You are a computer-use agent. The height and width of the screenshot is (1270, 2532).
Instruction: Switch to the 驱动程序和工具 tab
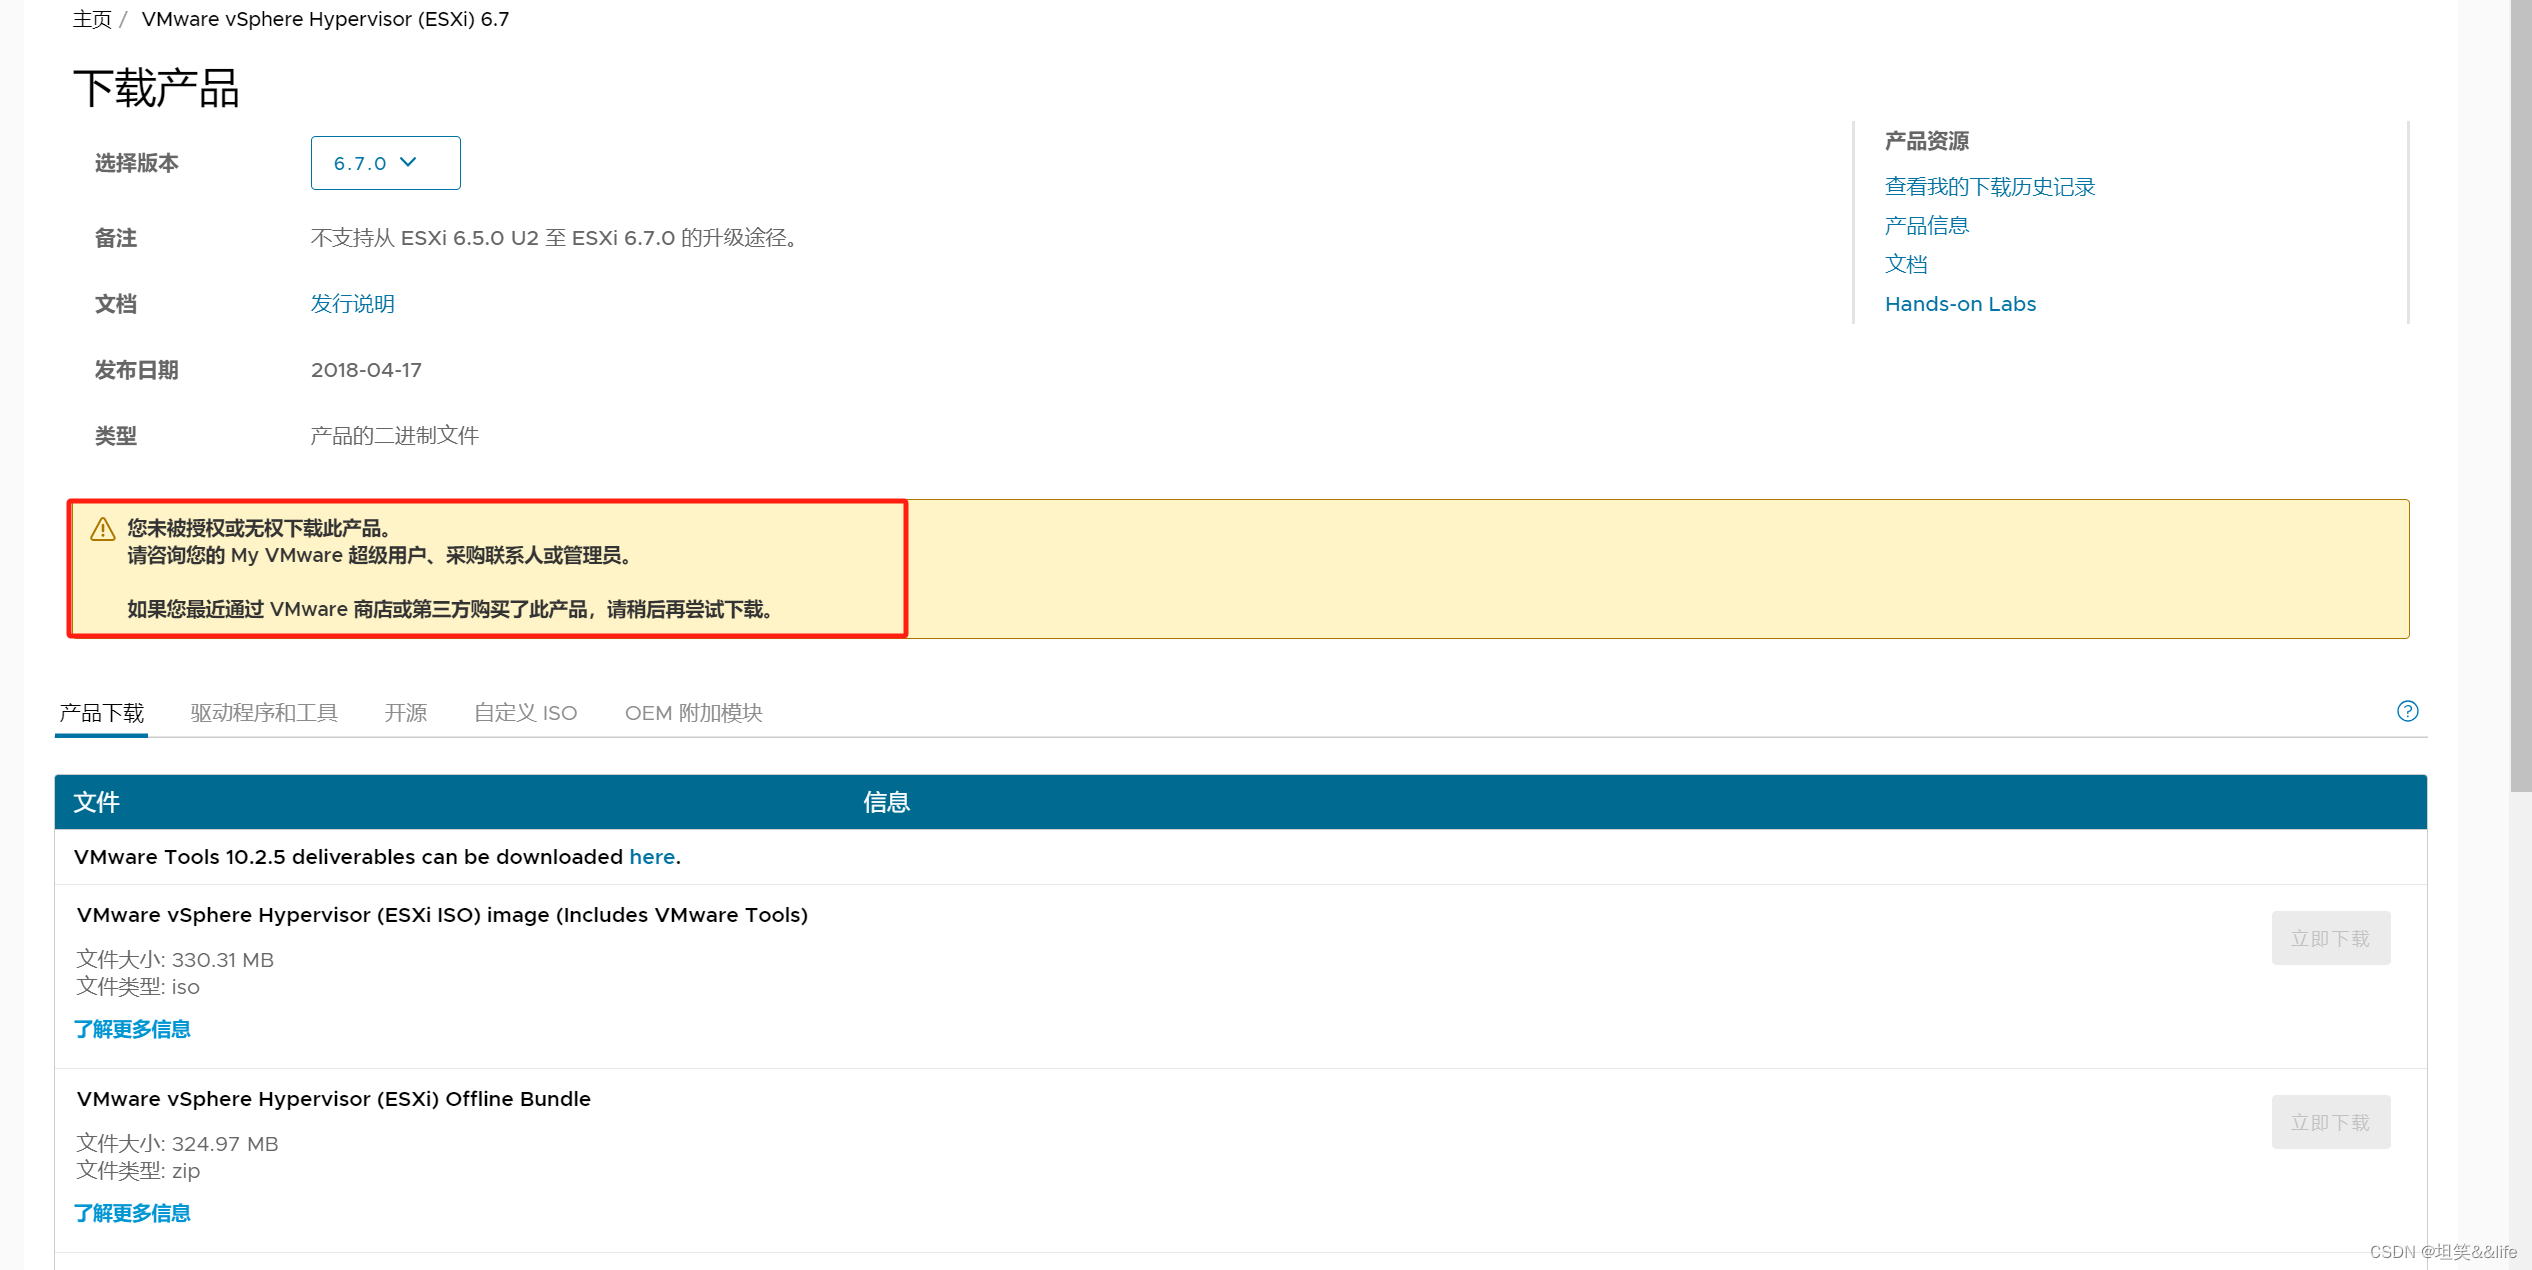[264, 713]
